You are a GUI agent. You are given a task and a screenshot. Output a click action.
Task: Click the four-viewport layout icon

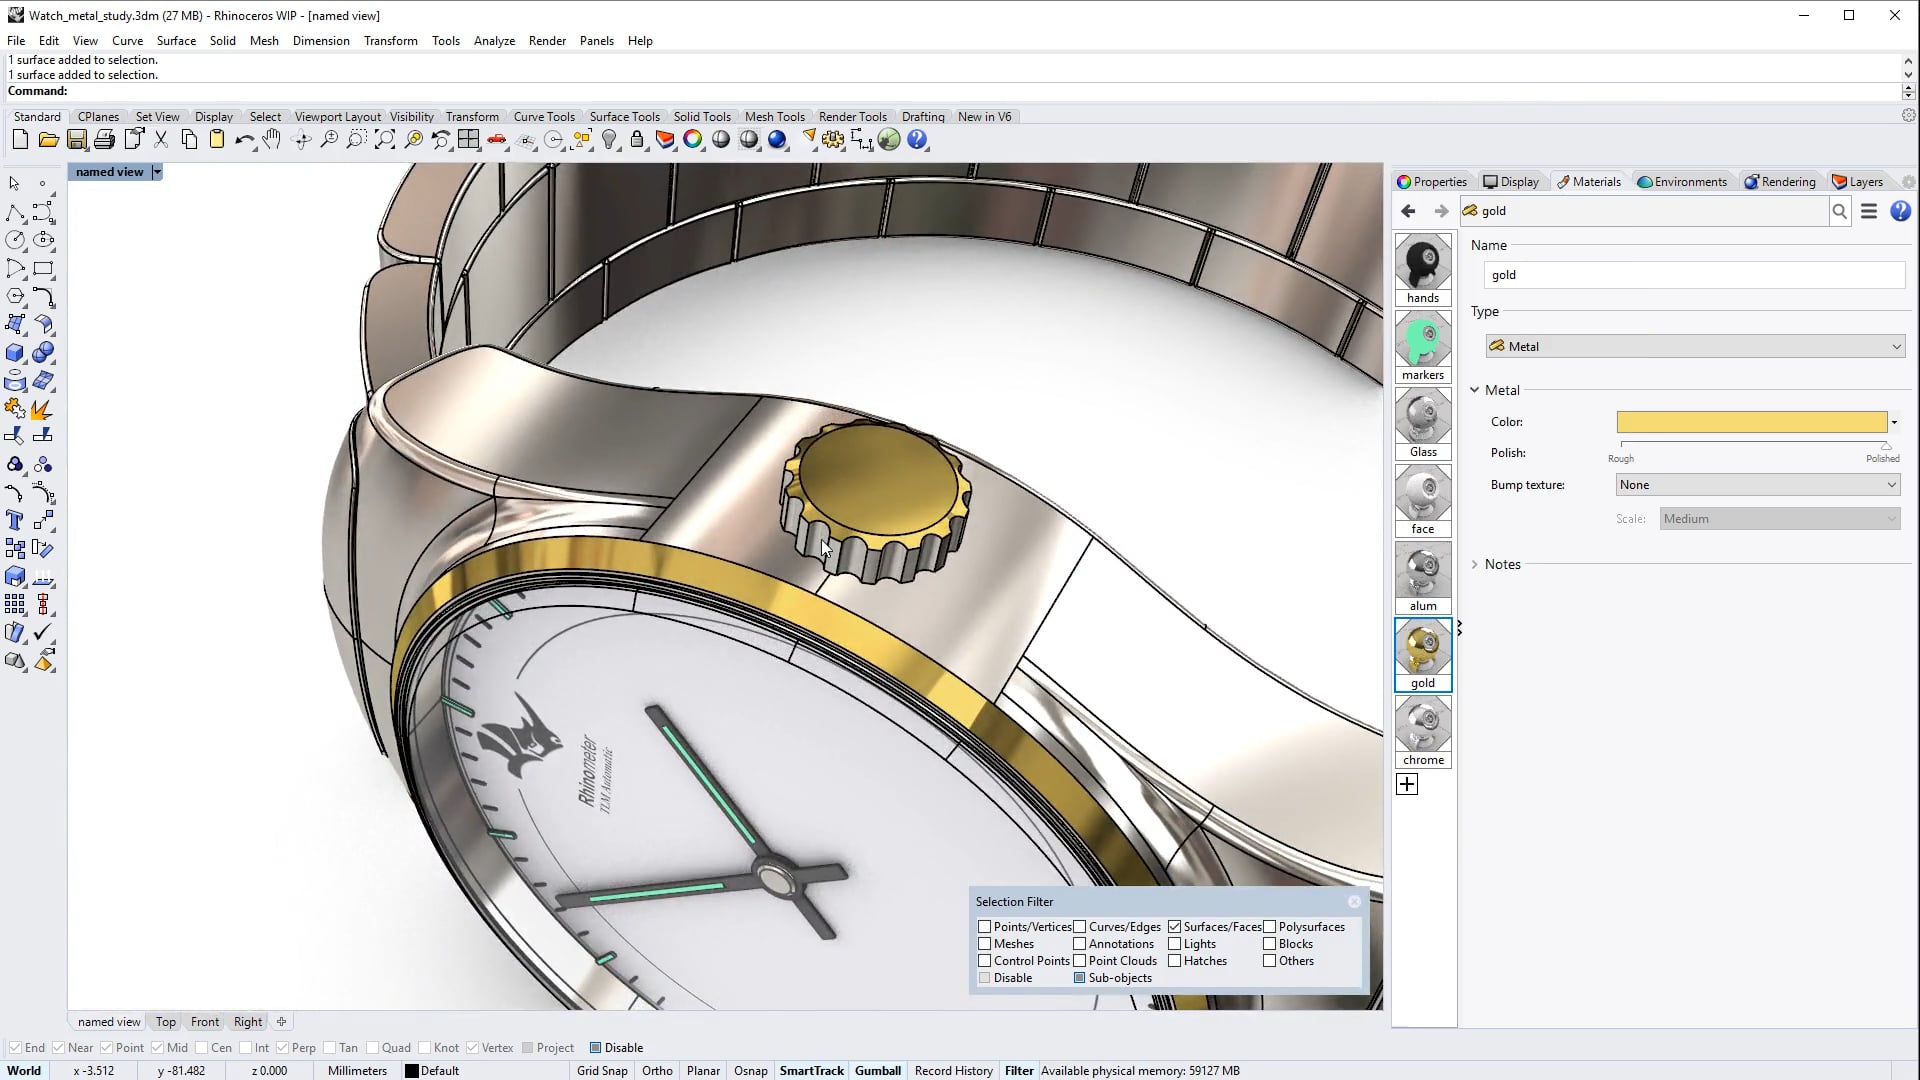(x=469, y=140)
